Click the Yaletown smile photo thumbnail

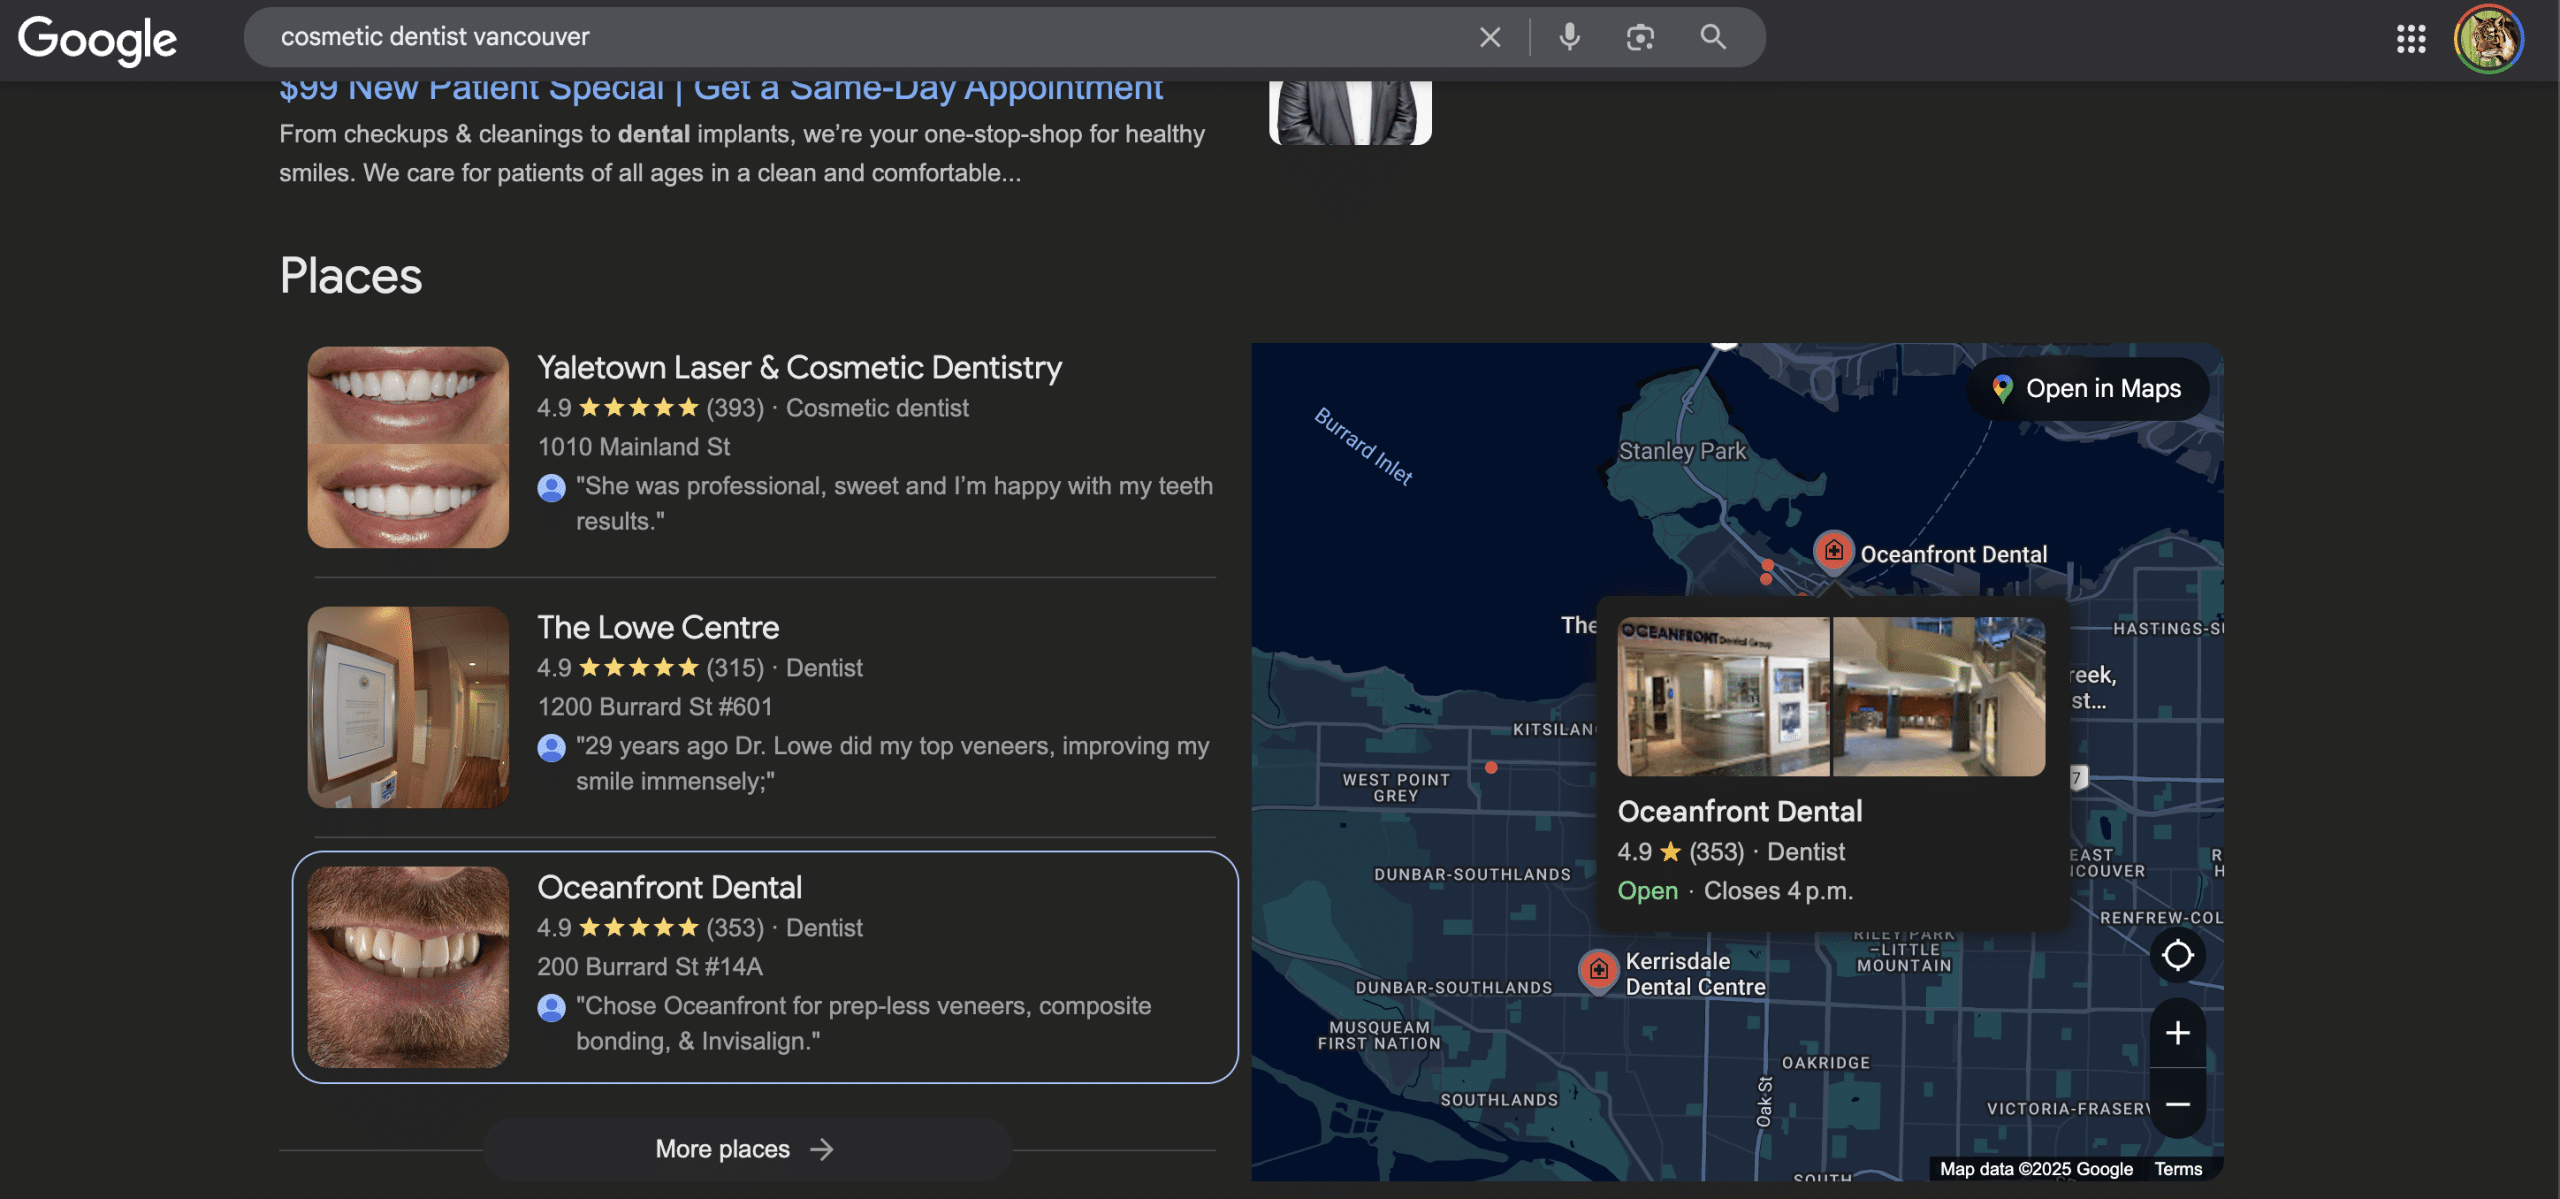click(x=408, y=447)
